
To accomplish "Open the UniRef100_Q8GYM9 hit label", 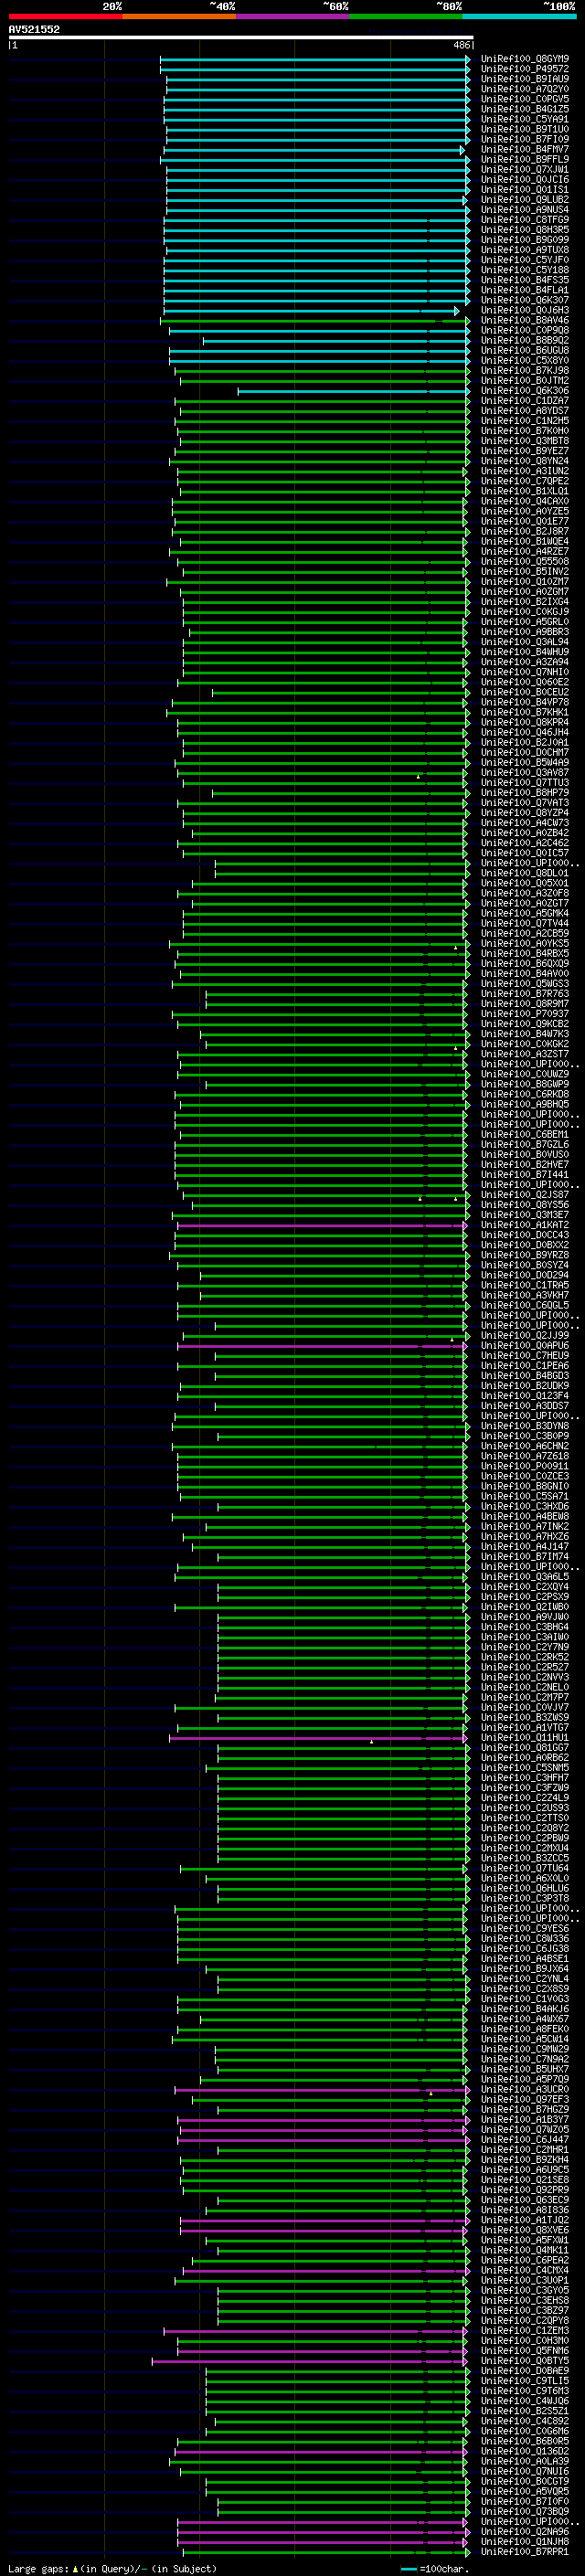I will click(525, 59).
